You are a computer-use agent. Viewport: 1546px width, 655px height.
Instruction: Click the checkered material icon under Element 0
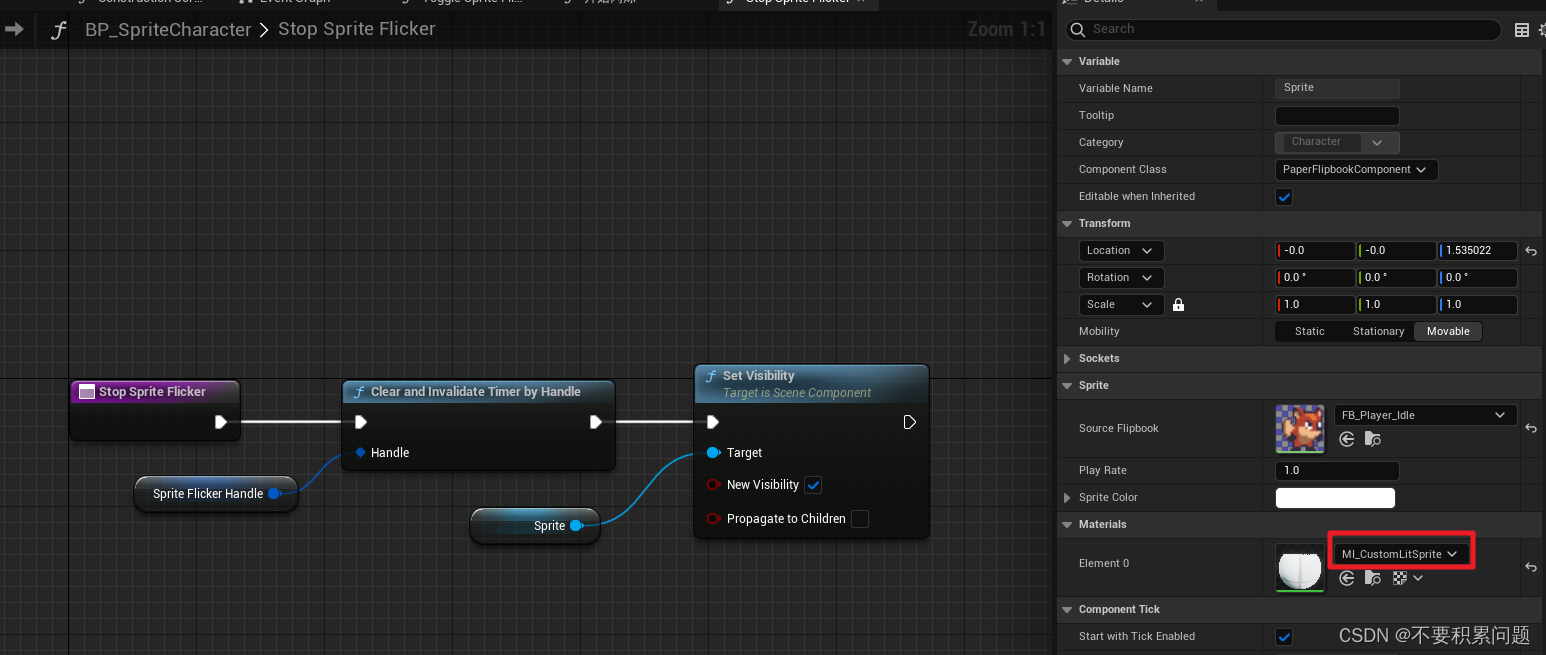1400,578
